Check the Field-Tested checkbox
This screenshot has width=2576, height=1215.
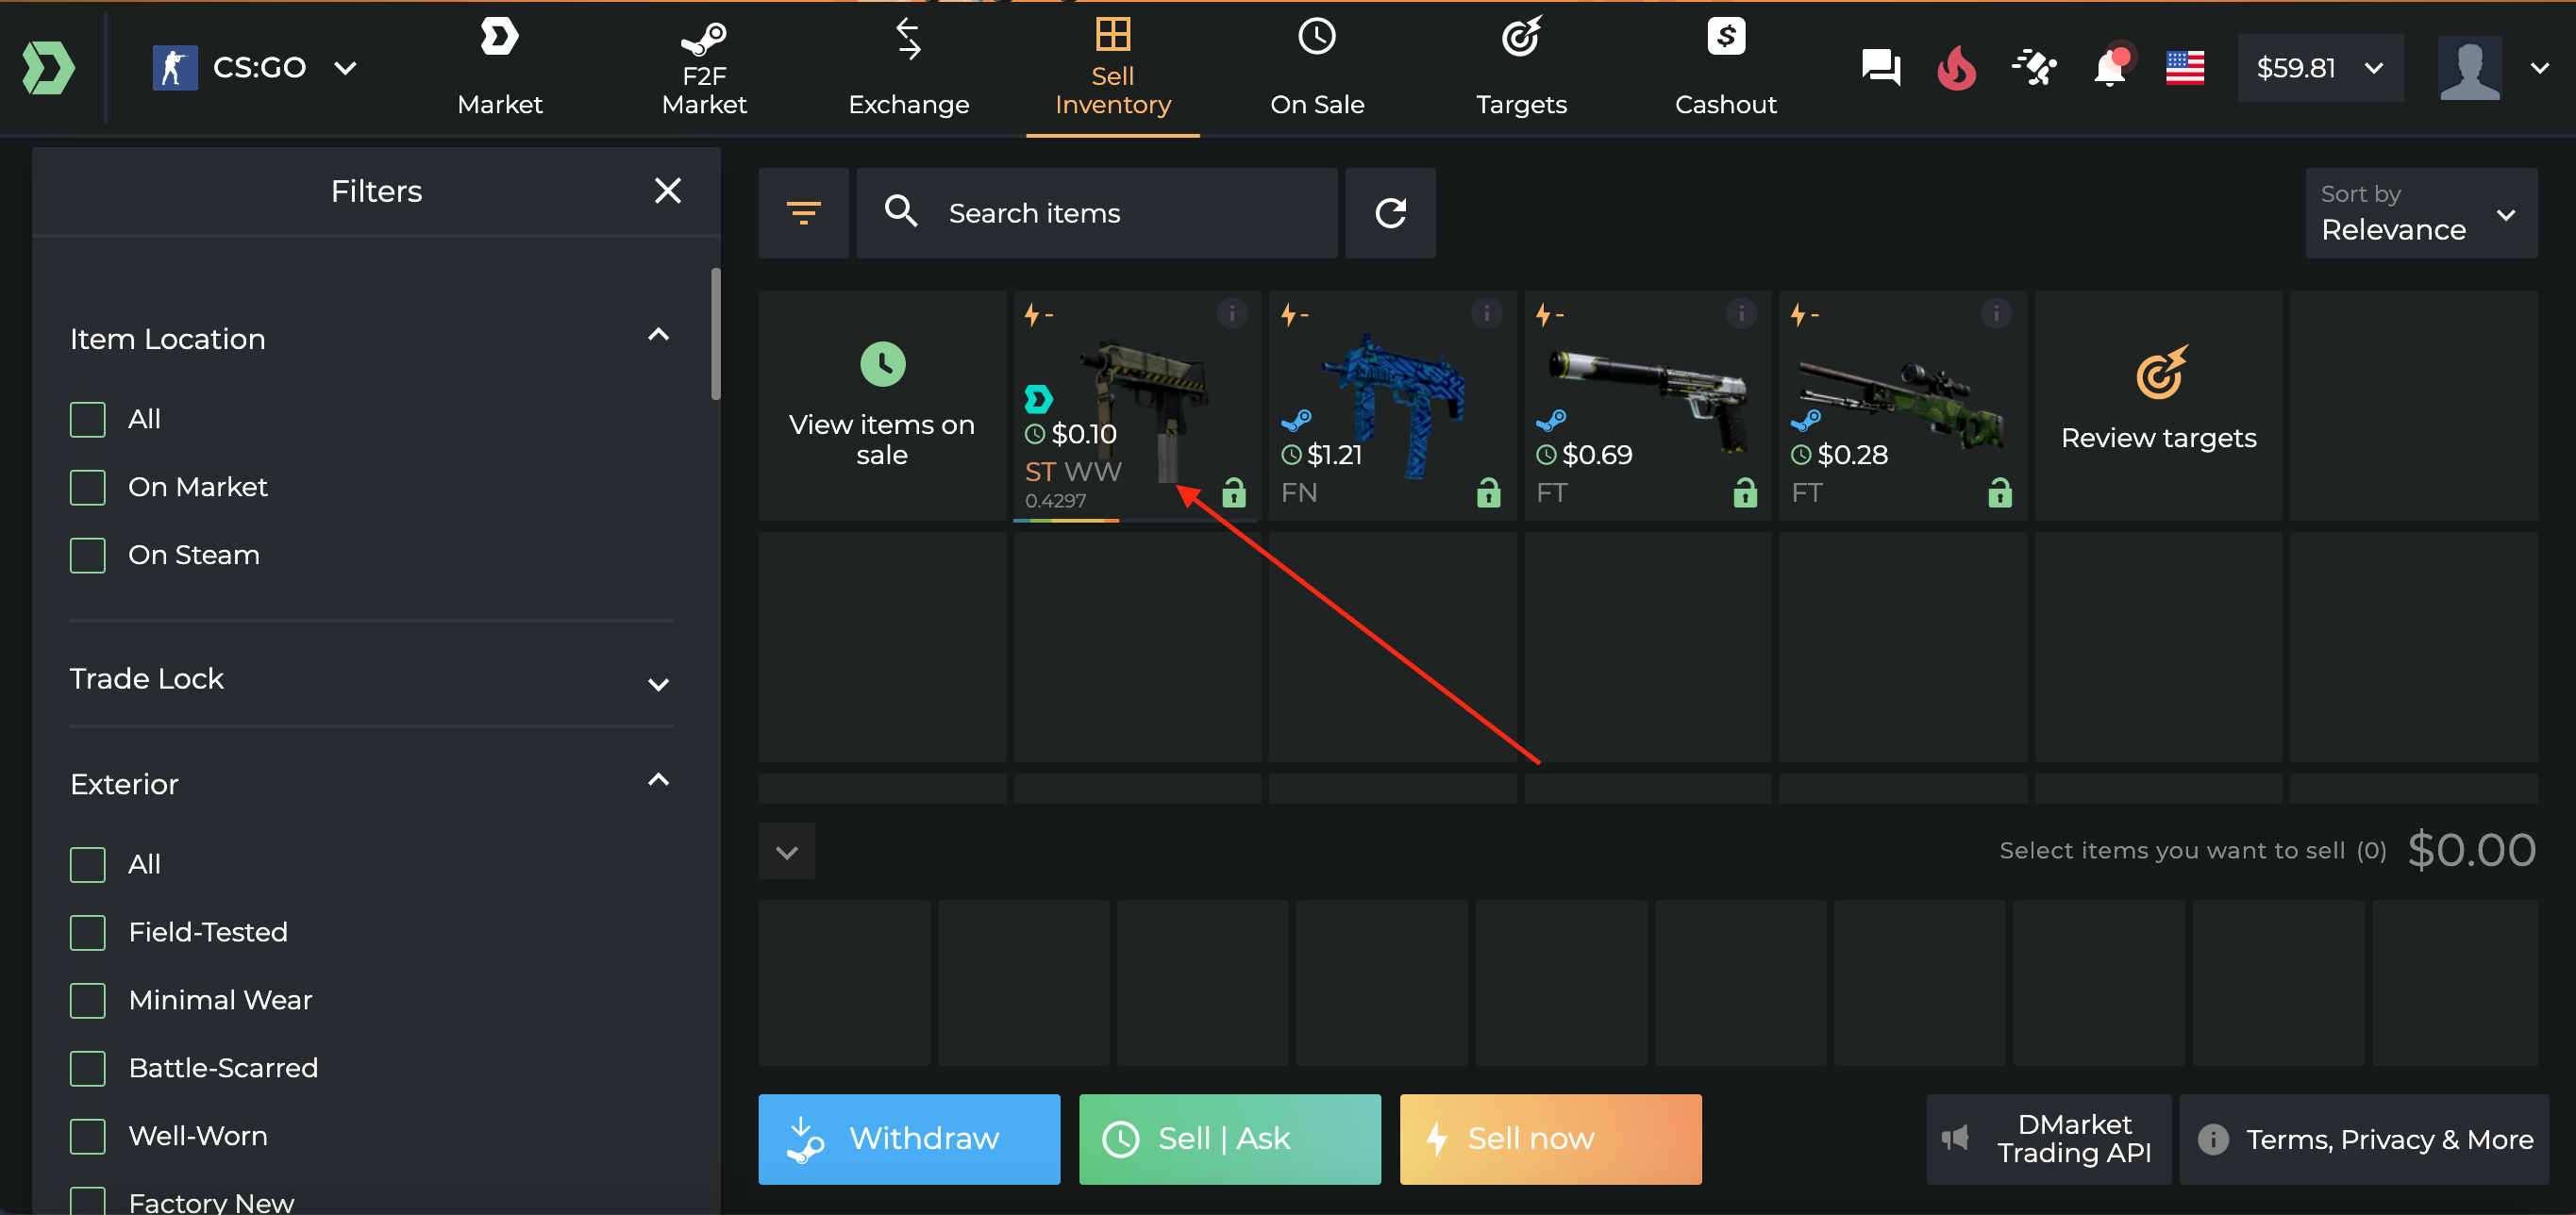coord(88,933)
